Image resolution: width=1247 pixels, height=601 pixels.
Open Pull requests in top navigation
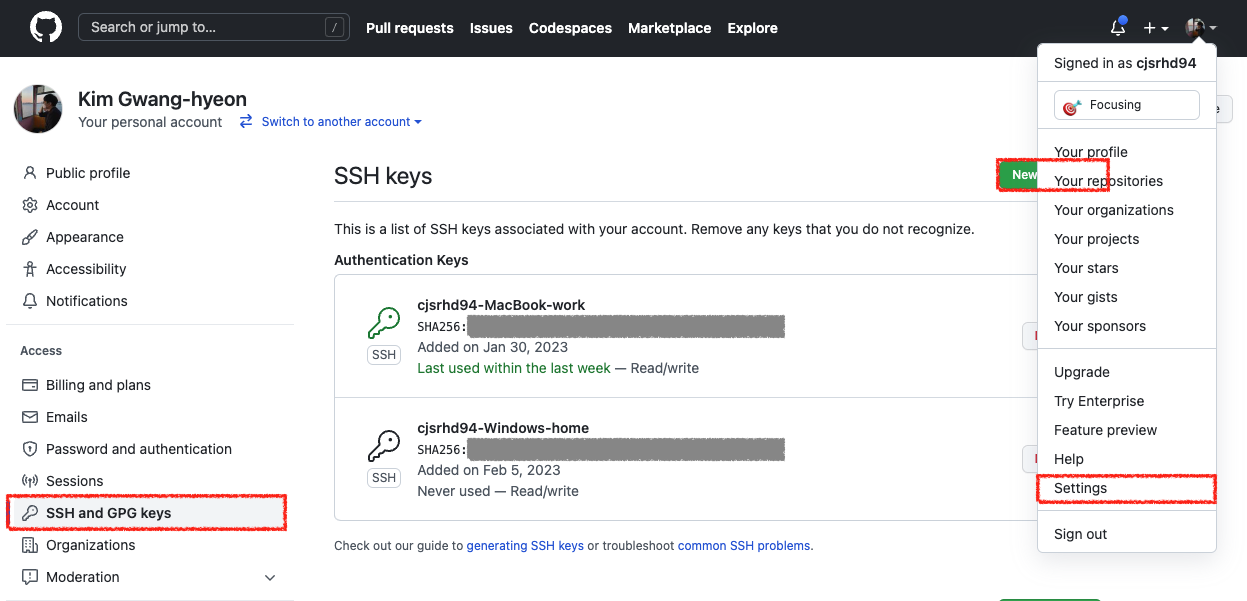[x=410, y=28]
